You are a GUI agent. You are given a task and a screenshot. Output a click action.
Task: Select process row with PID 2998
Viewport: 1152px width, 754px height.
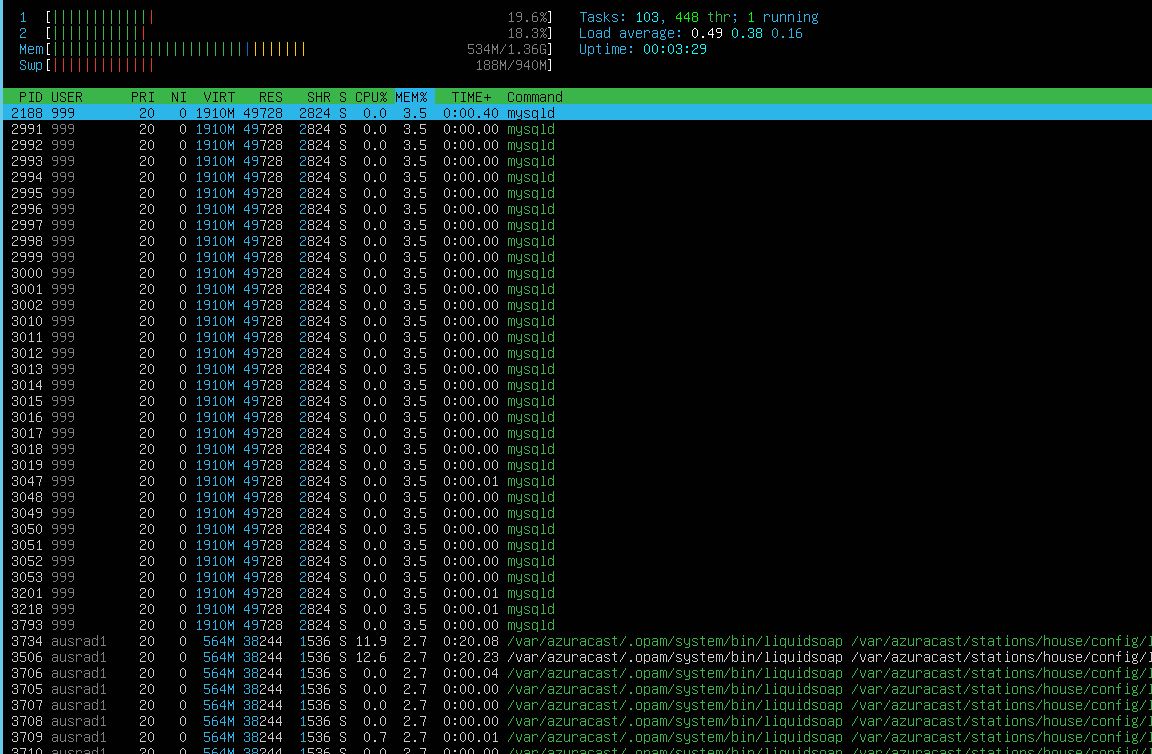tap(576, 241)
